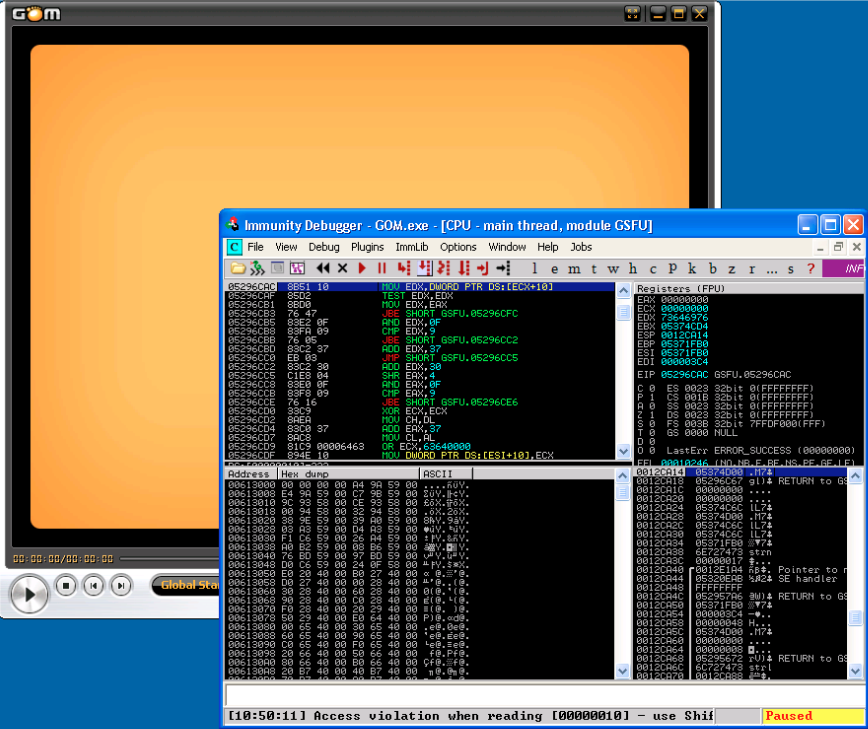Click the GOM logo in the title bar
Image resolution: width=868 pixels, height=729 pixels.
tap(37, 13)
